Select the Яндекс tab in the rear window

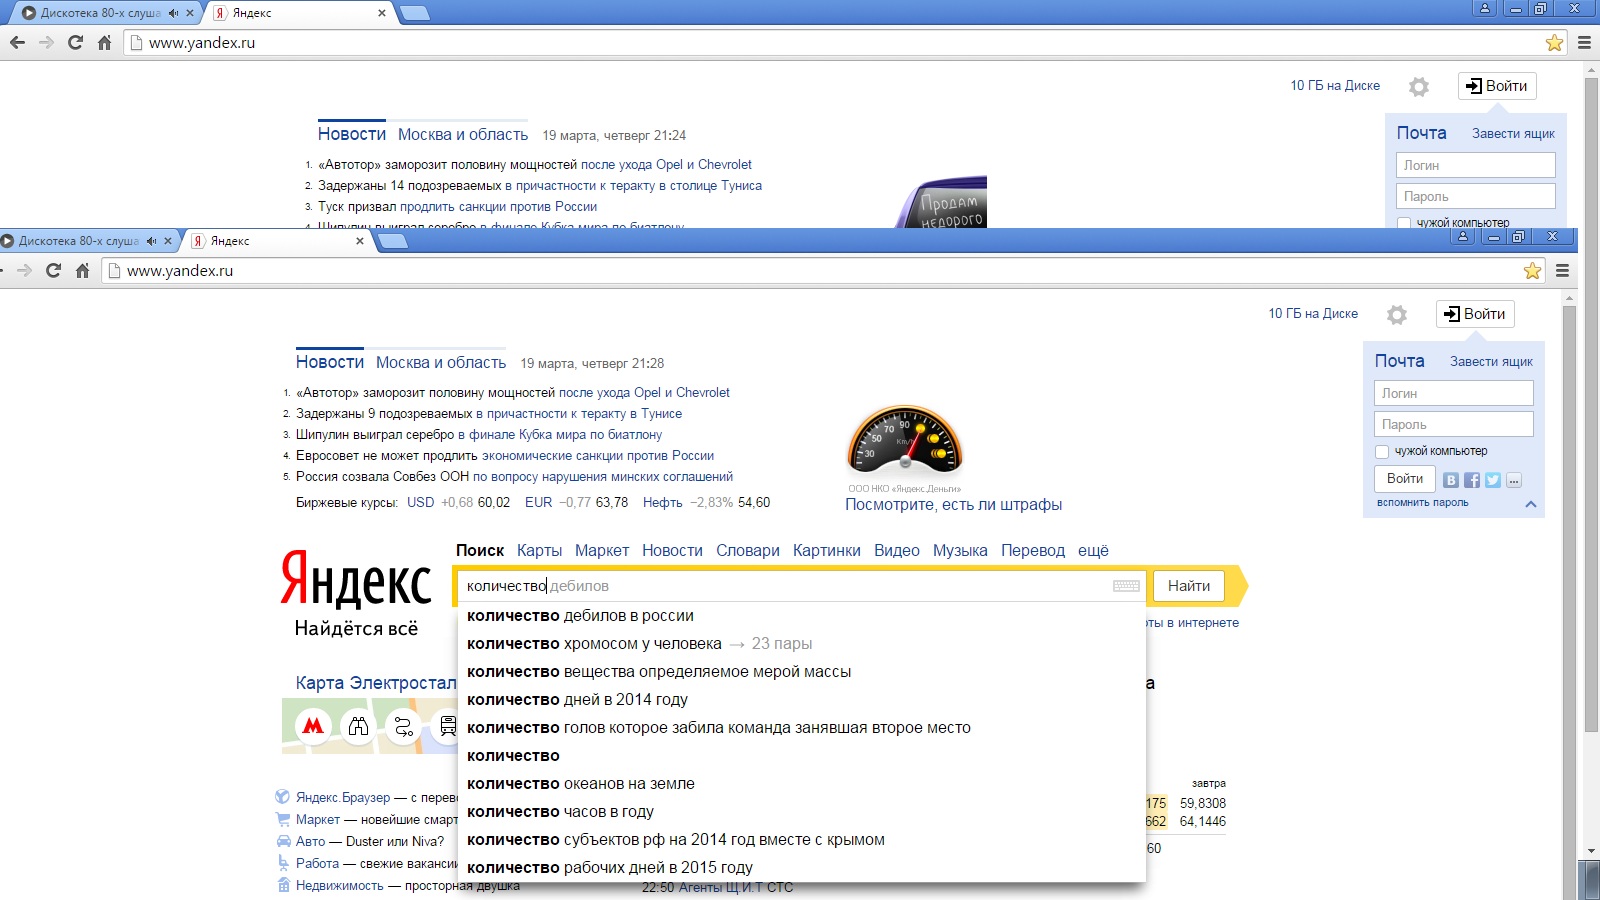click(x=297, y=13)
